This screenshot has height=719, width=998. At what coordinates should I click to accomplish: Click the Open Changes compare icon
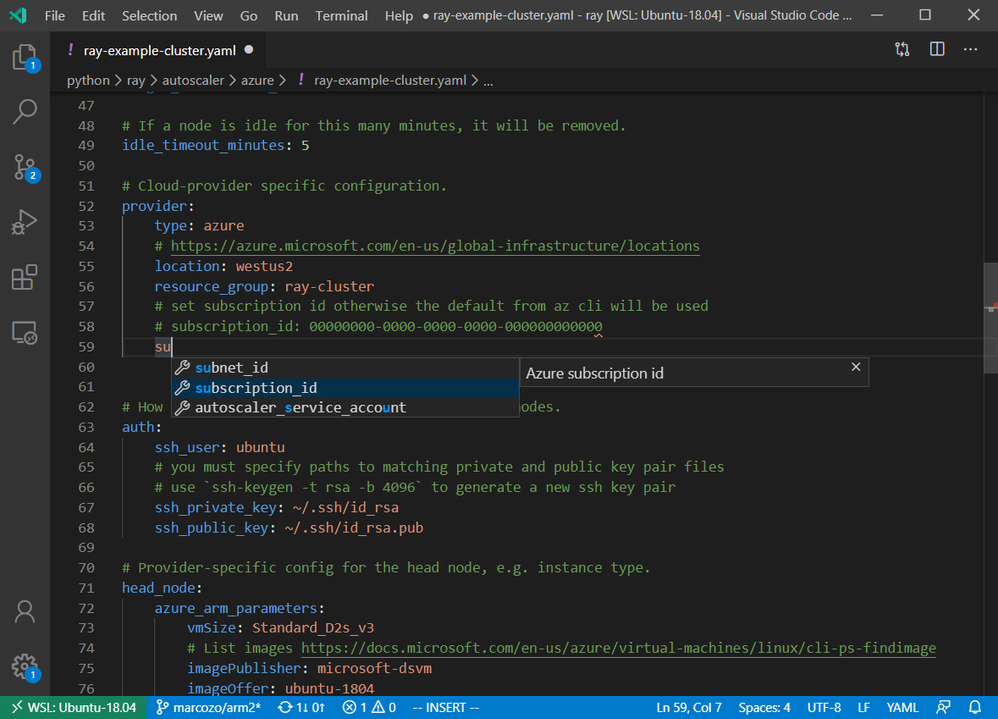click(x=902, y=50)
